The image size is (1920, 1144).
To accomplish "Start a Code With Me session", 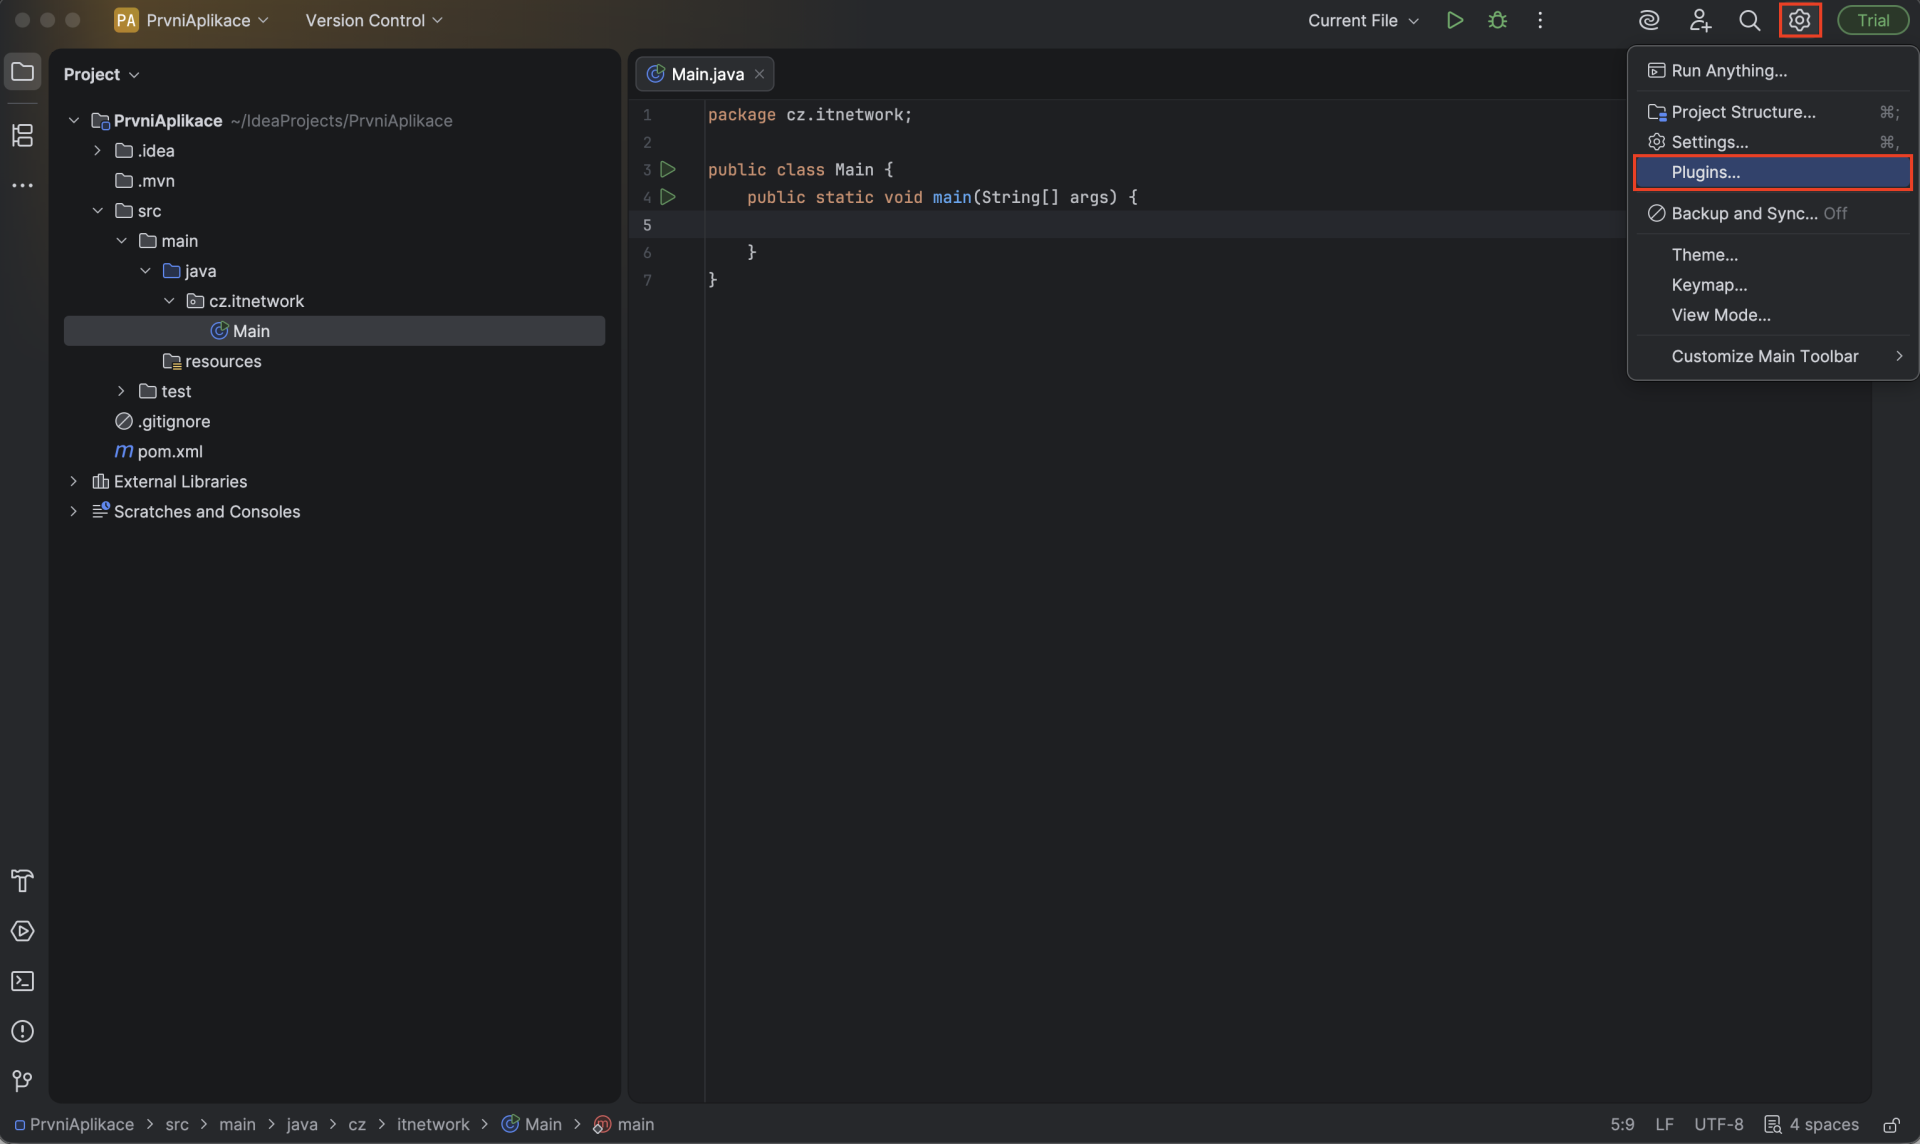I will click(x=1701, y=20).
